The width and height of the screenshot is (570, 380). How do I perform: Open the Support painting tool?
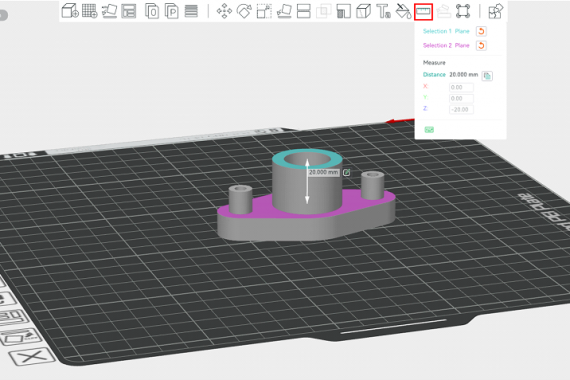pyautogui.click(x=344, y=11)
